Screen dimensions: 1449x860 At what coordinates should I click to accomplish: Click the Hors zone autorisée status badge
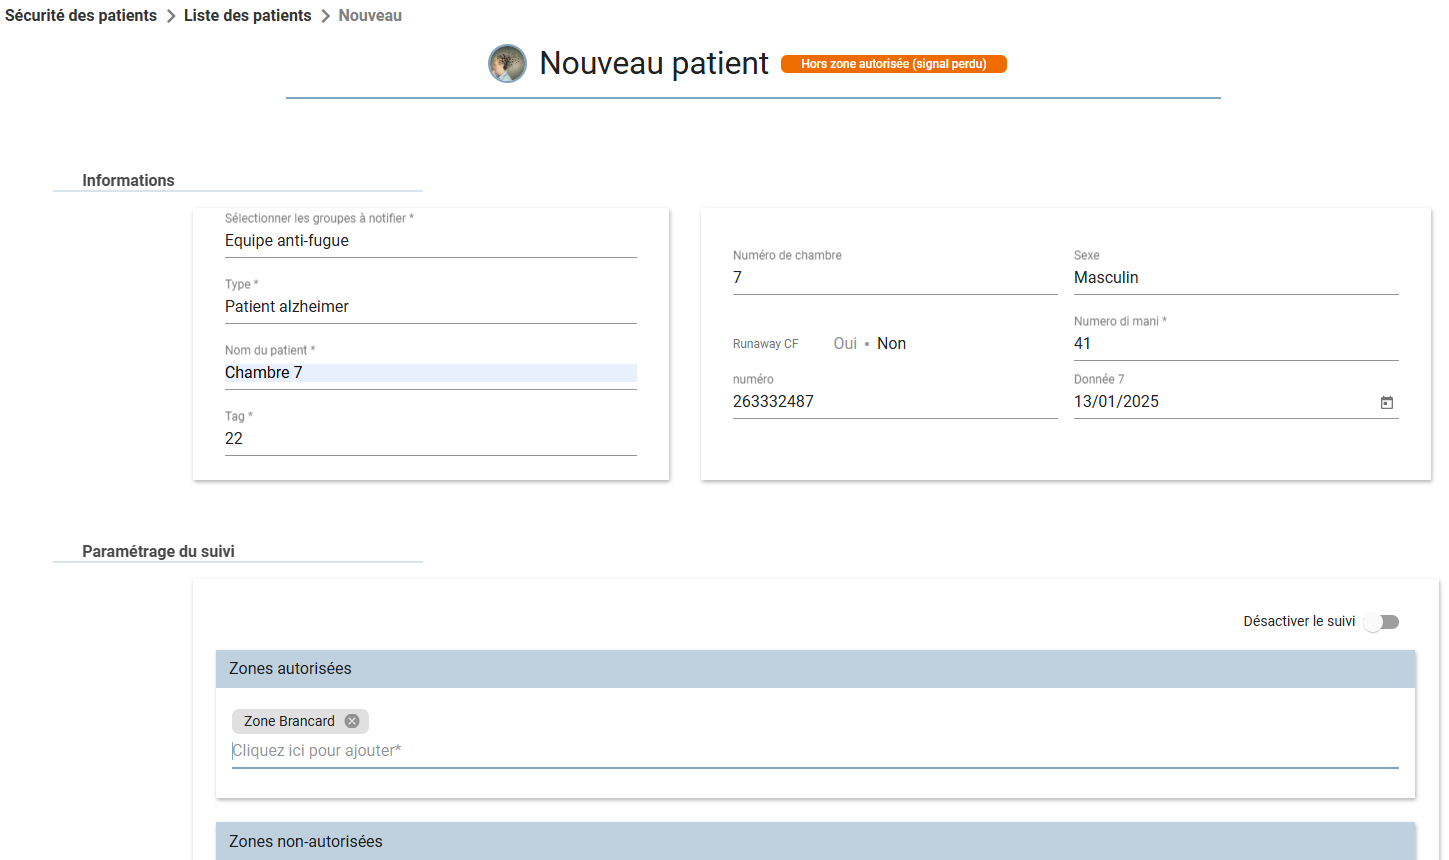[894, 64]
